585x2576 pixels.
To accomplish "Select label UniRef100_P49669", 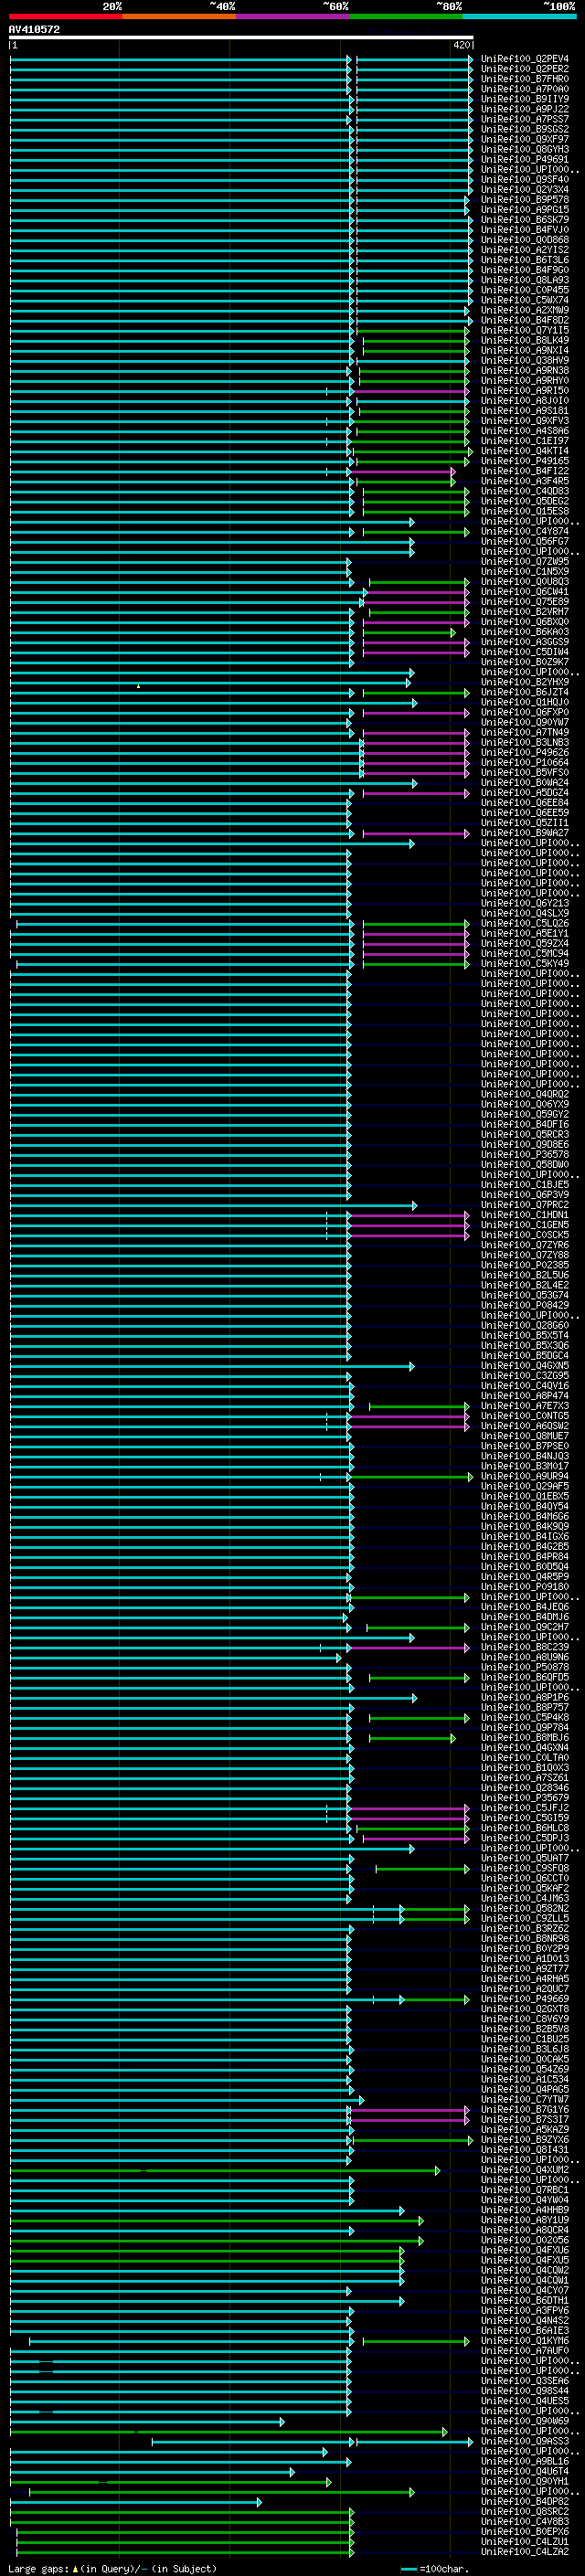I will [x=525, y=1998].
